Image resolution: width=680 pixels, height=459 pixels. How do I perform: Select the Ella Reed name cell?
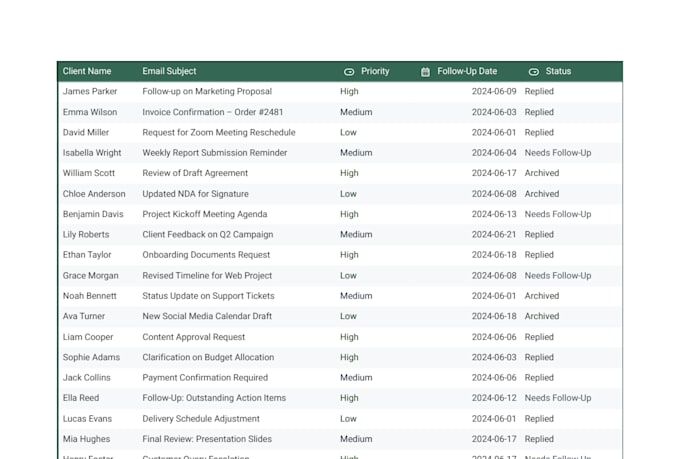coord(81,398)
